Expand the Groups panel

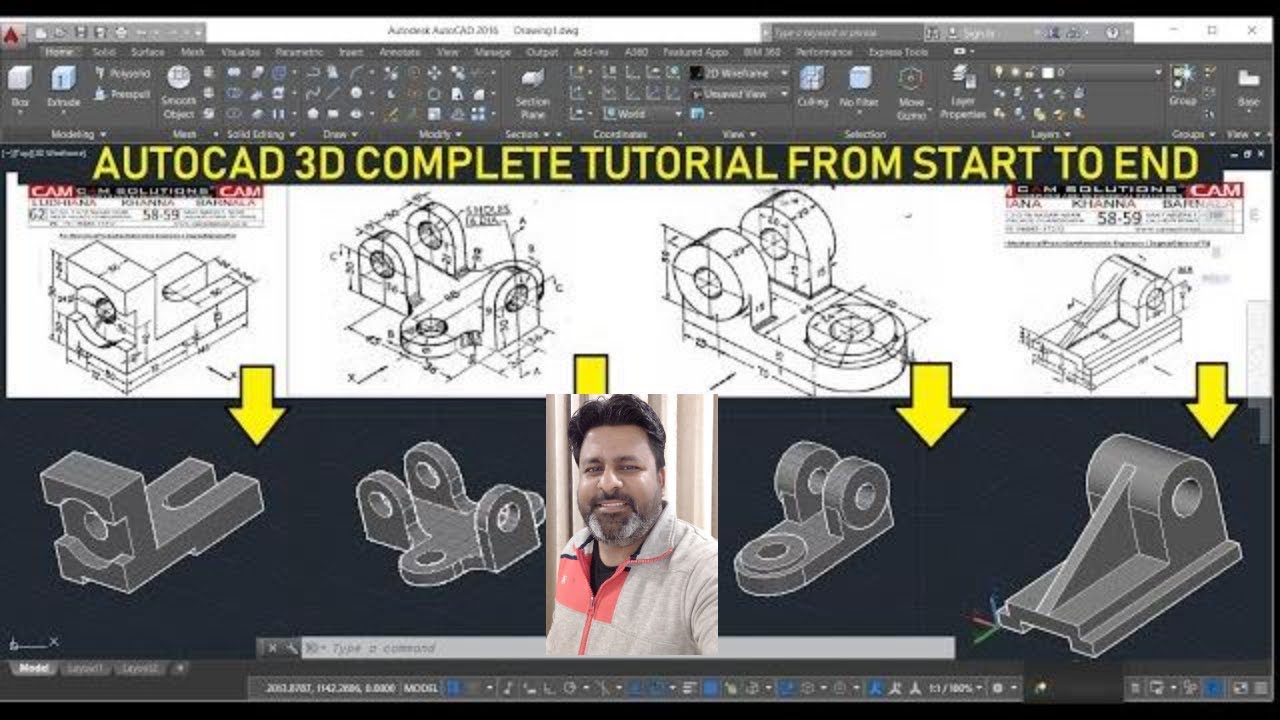1192,134
